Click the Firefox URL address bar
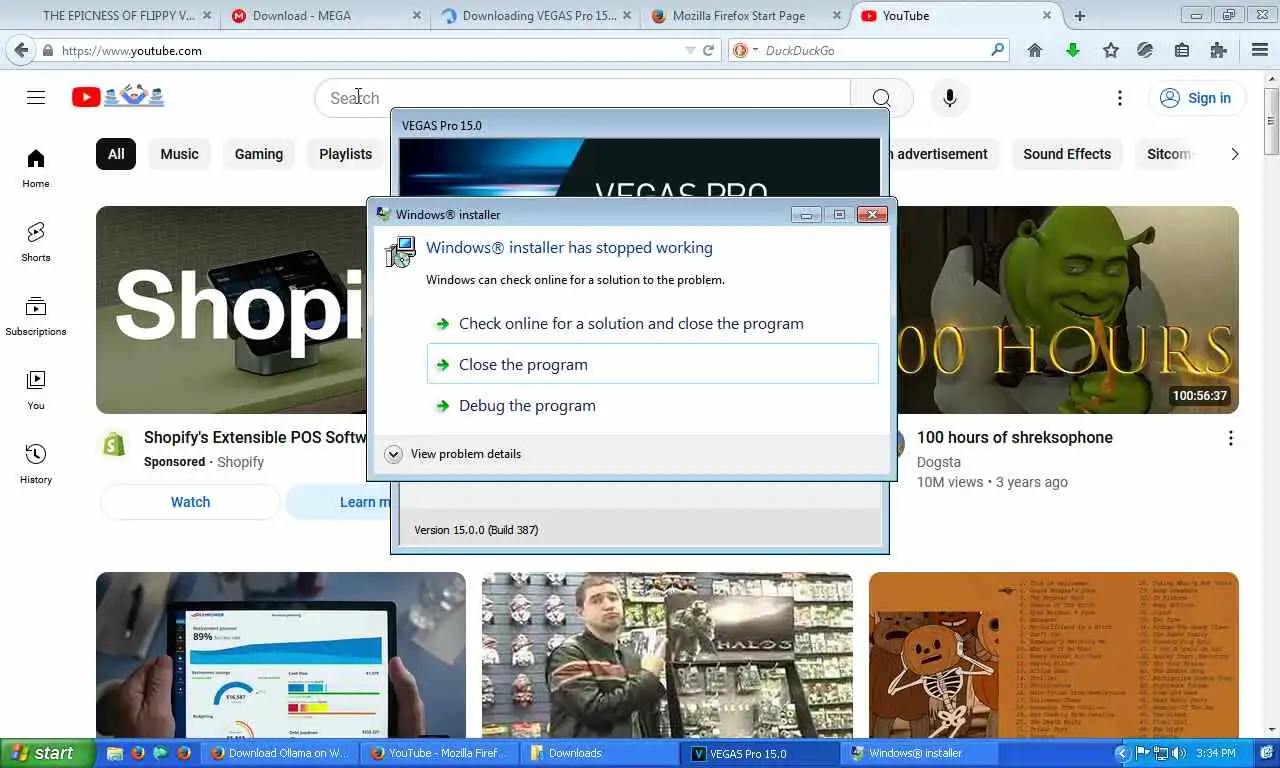This screenshot has height=768, width=1280. [370, 50]
